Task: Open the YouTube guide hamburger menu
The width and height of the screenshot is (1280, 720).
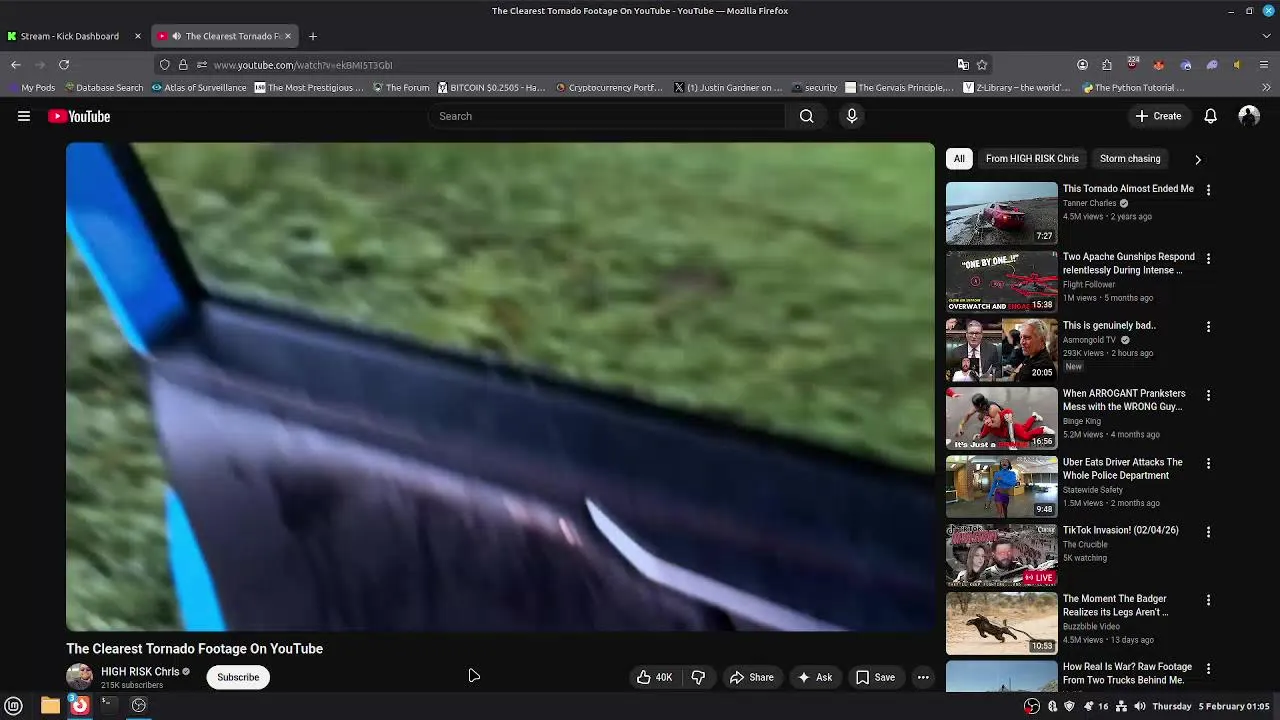Action: coord(24,116)
